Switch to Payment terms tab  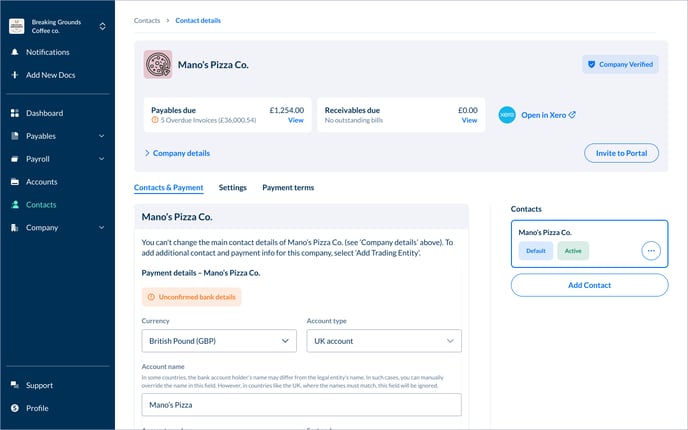[x=288, y=187]
